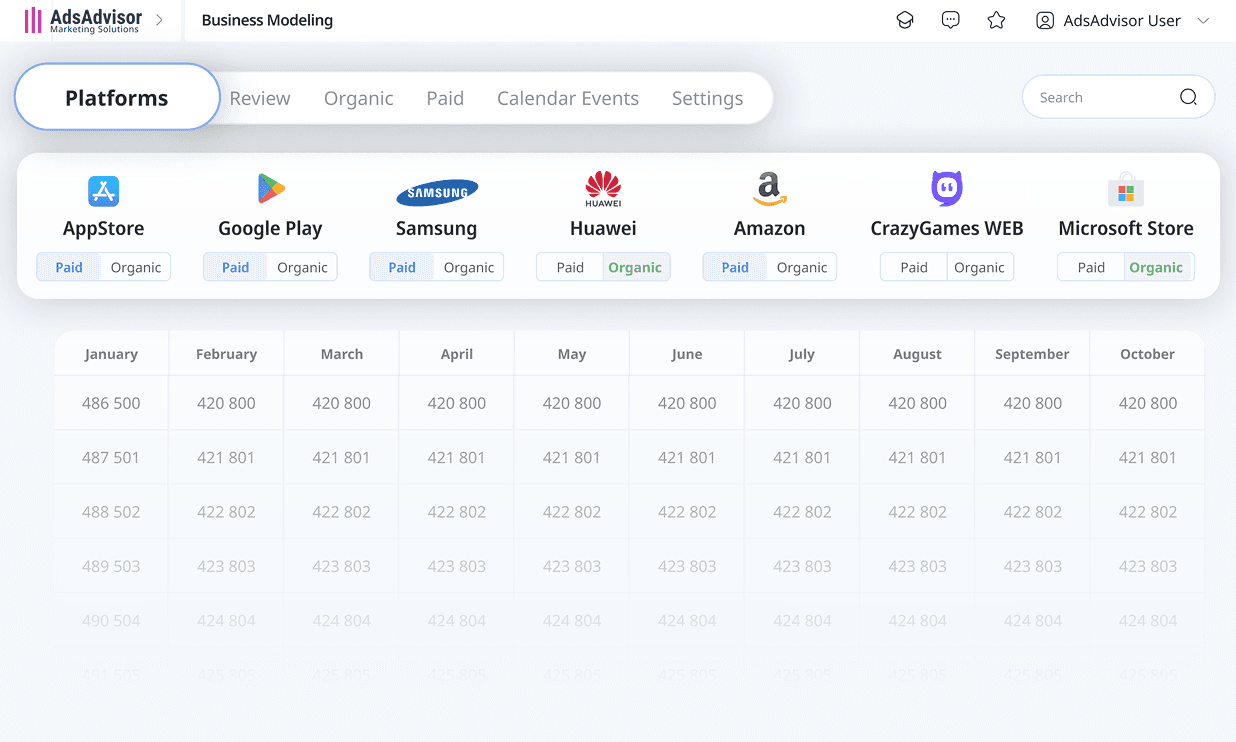Select the Samsung logo icon
Viewport: 1236px width, 742px height.
(437, 192)
